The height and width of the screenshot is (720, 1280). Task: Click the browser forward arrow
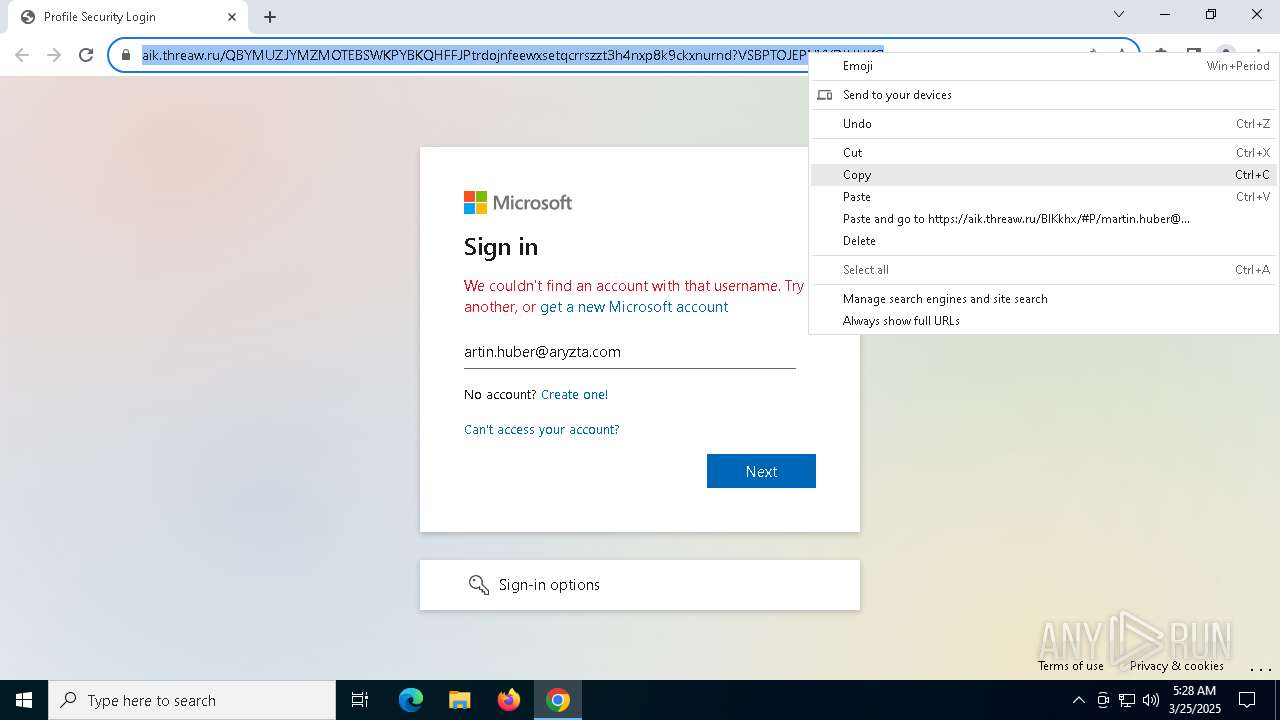tap(54, 55)
